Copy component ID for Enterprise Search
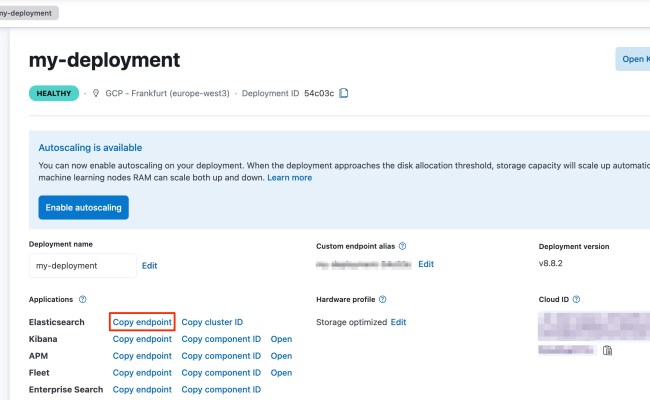This screenshot has height=400, width=650. point(221,390)
